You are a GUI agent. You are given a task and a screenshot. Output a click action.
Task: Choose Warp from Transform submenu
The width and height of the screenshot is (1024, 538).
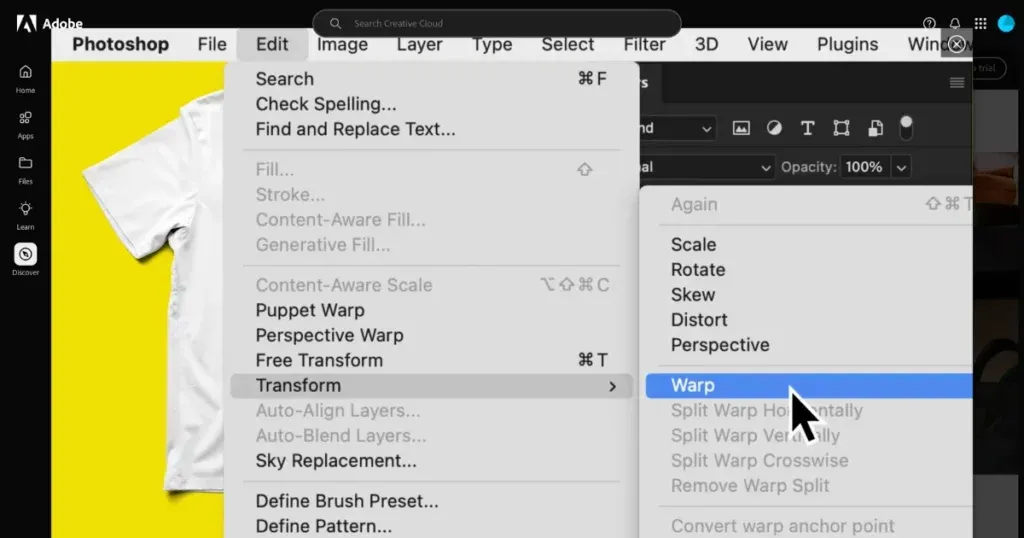(x=693, y=385)
